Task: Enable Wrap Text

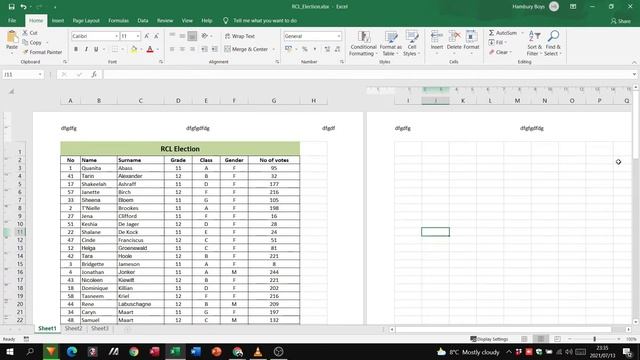Action: tap(240, 36)
